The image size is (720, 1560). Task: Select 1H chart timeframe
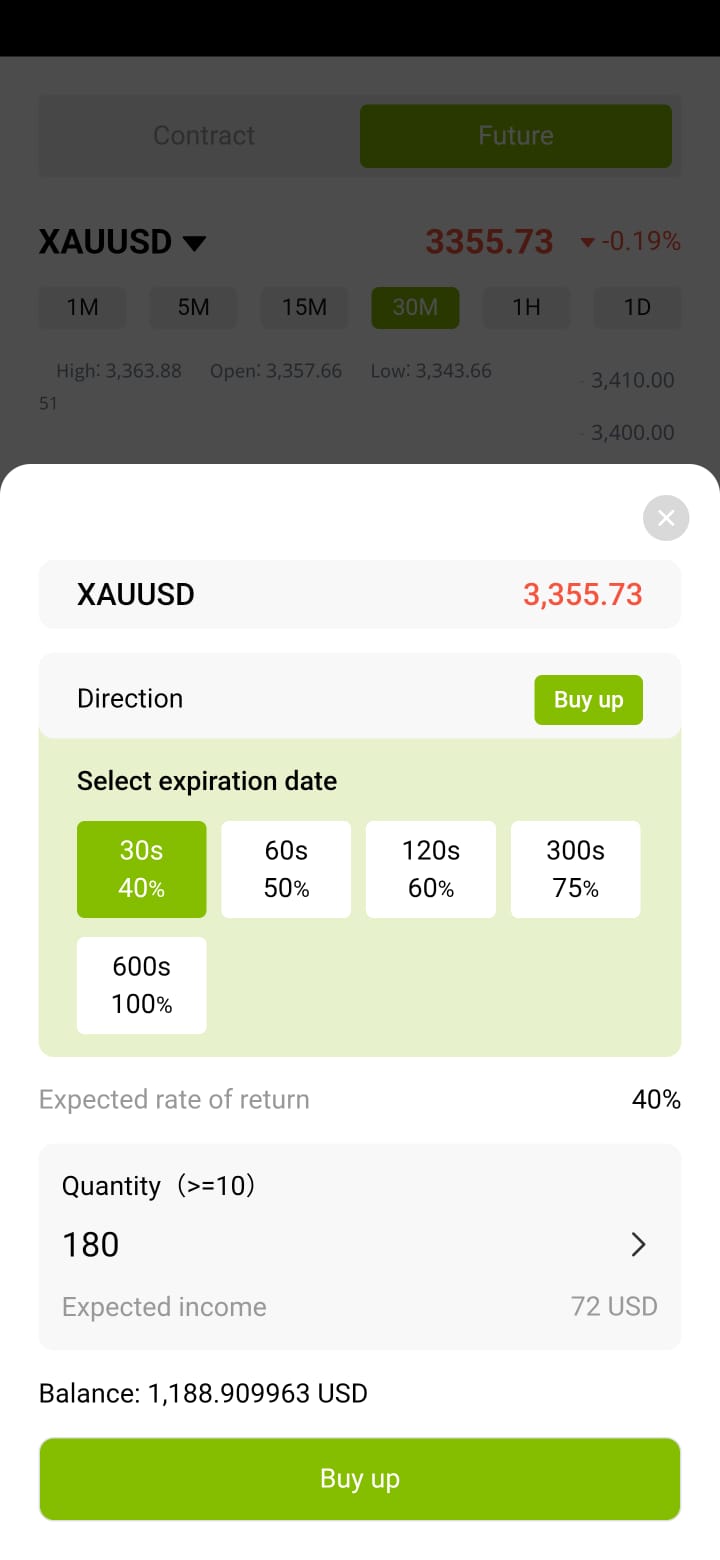(x=527, y=308)
